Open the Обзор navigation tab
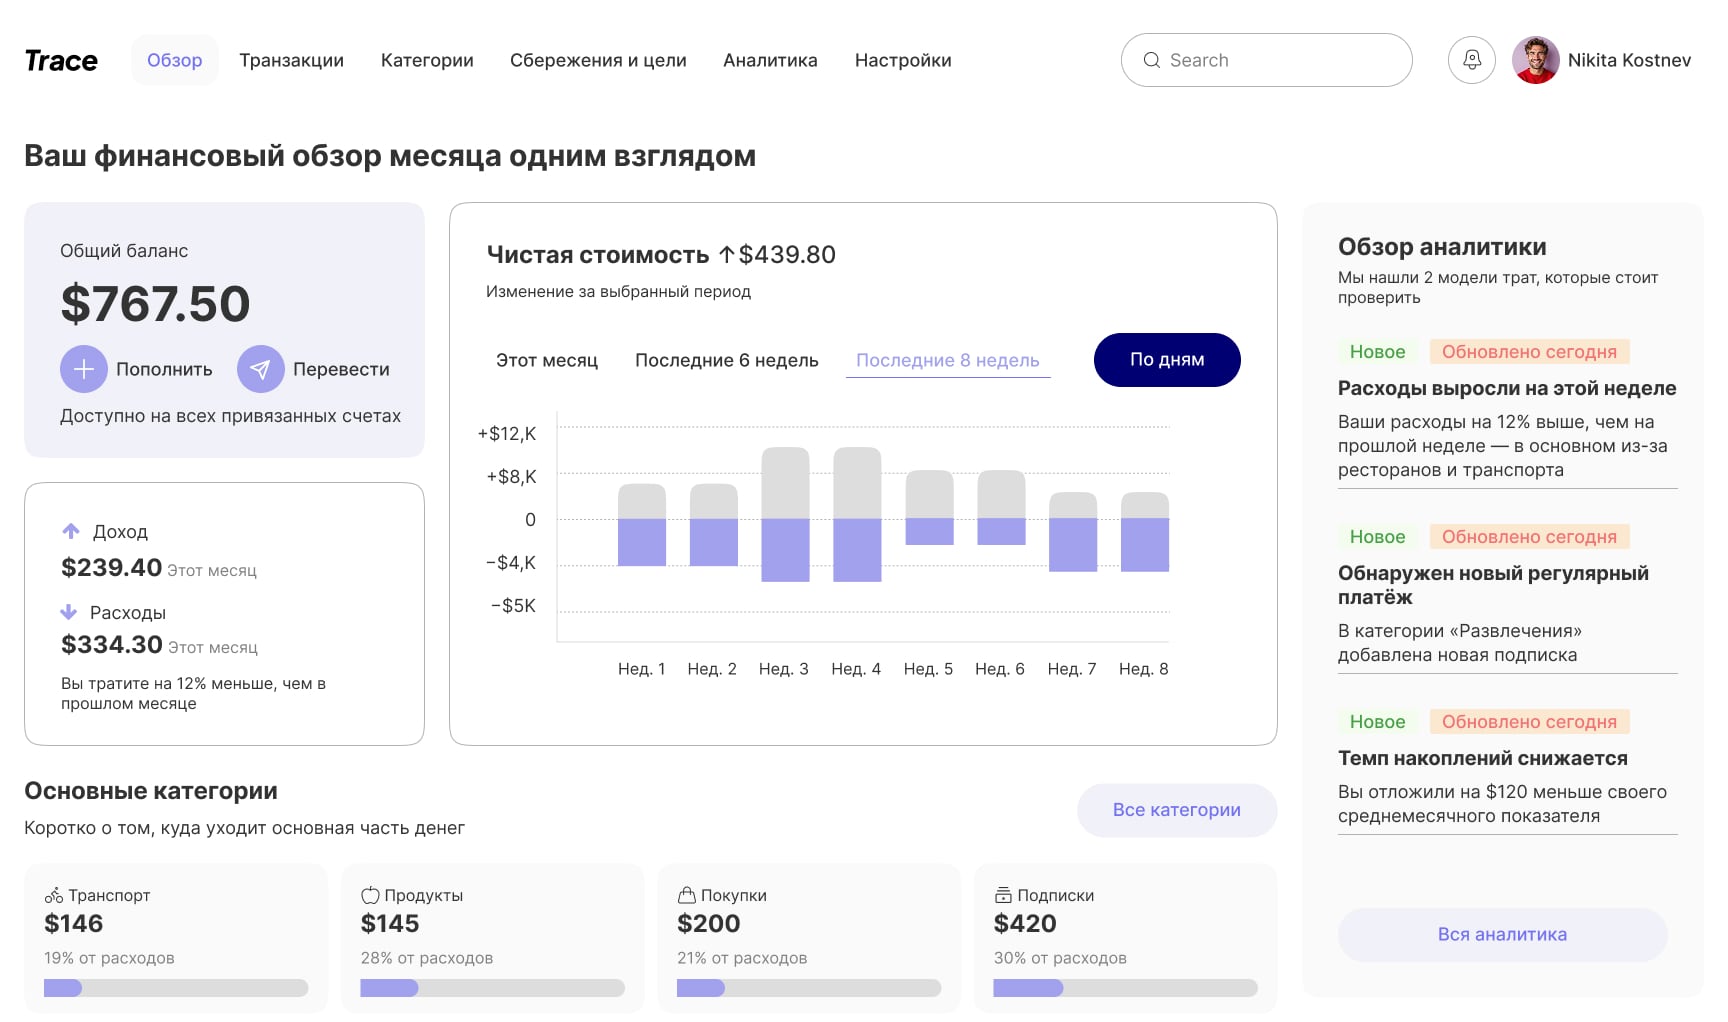The height and width of the screenshot is (1022, 1728). click(x=175, y=60)
